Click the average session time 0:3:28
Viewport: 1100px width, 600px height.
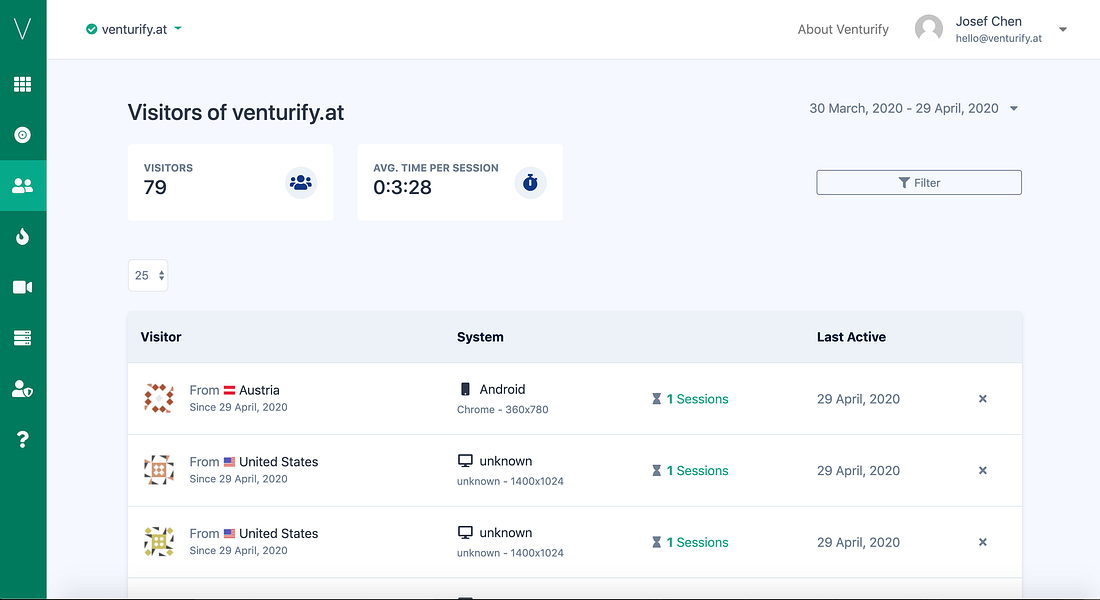tap(402, 187)
